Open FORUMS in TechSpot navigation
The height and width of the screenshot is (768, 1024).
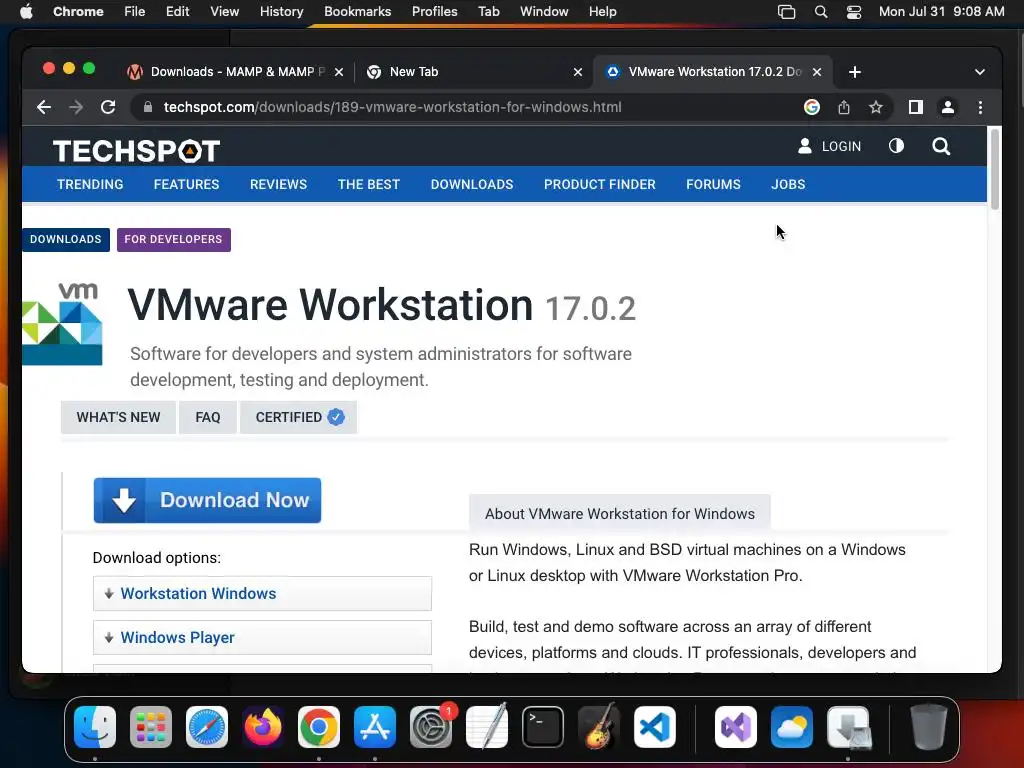[713, 184]
